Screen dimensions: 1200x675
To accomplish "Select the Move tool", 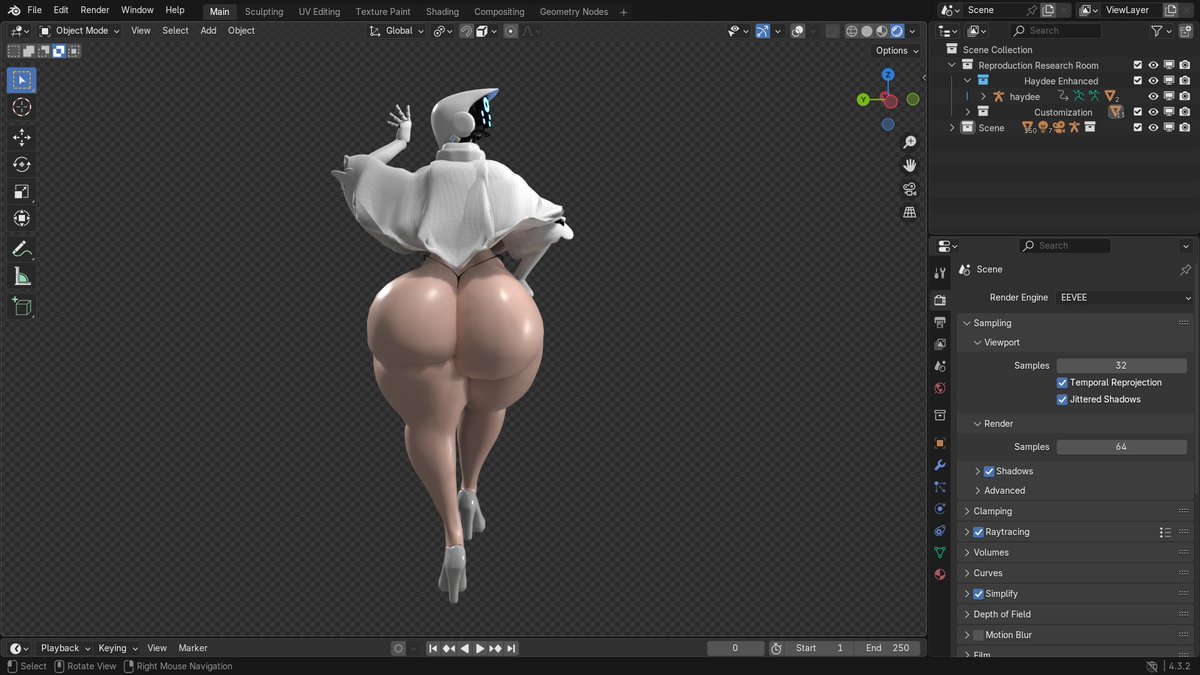I will click(x=22, y=137).
